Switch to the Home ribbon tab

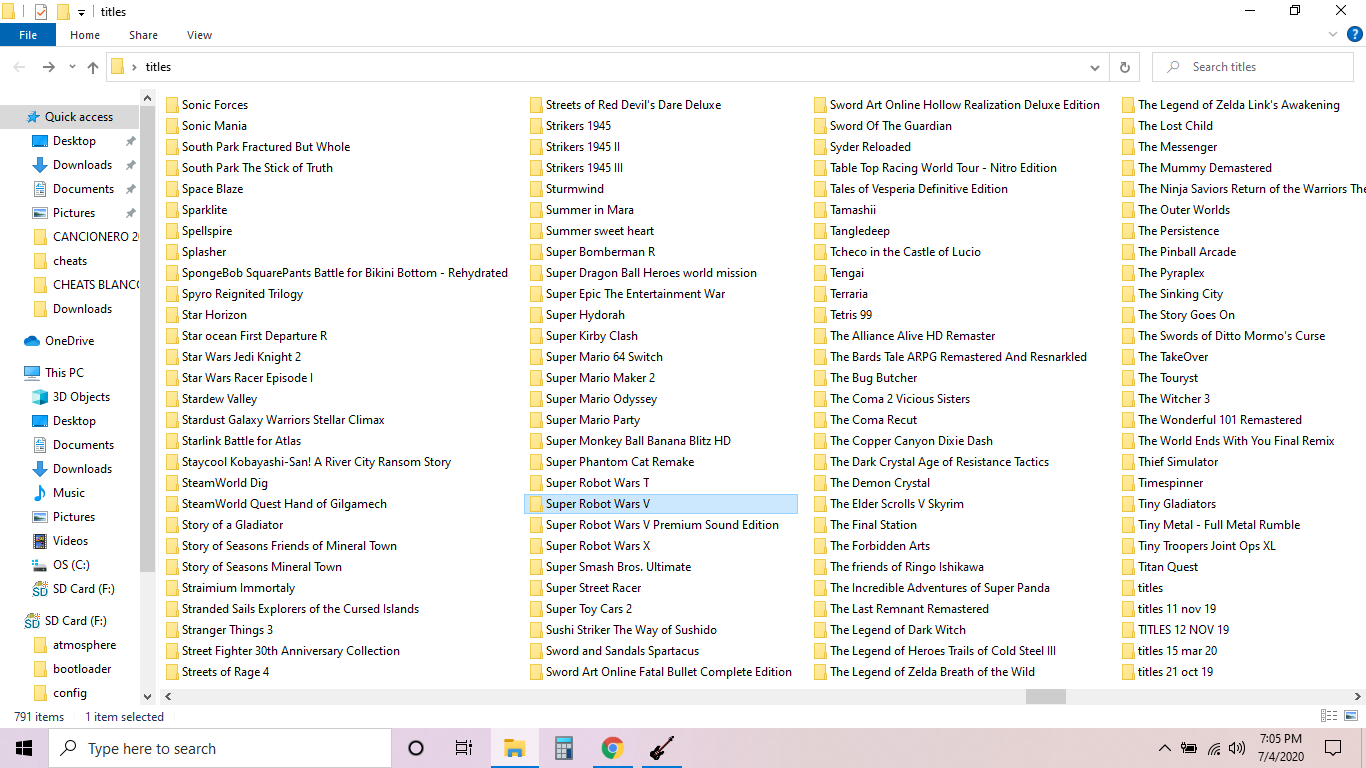pyautogui.click(x=85, y=35)
